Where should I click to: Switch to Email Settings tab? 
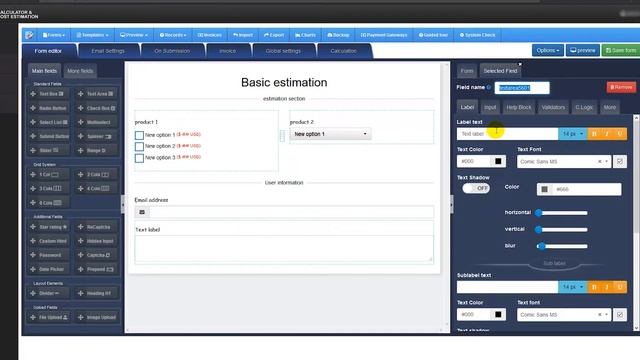108,51
